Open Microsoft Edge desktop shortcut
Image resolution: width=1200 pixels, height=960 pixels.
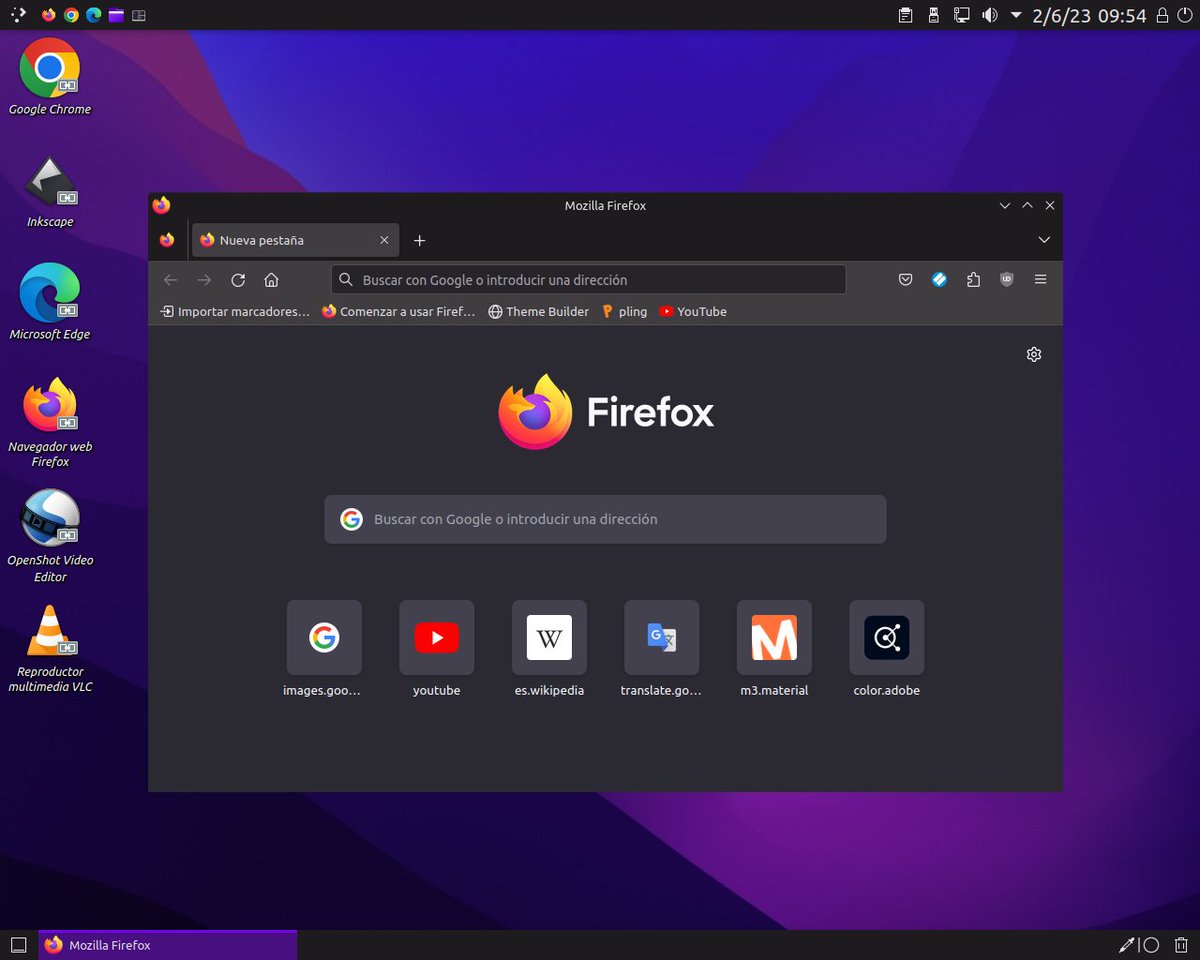(50, 302)
